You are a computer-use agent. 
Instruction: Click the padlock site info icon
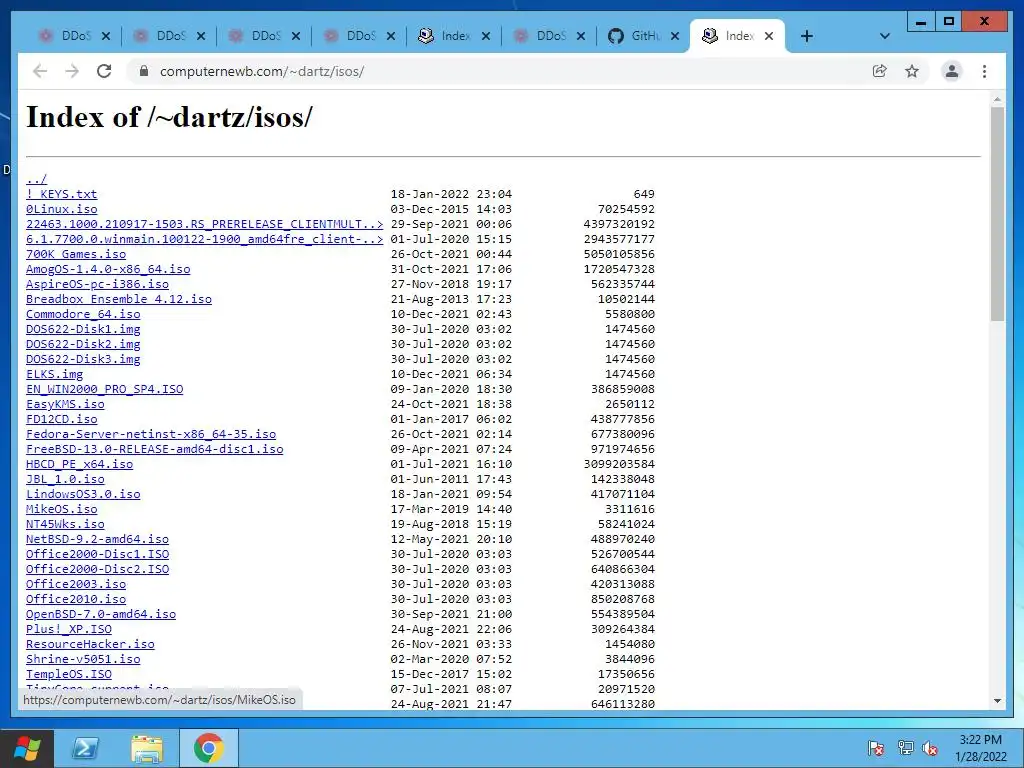point(144,71)
